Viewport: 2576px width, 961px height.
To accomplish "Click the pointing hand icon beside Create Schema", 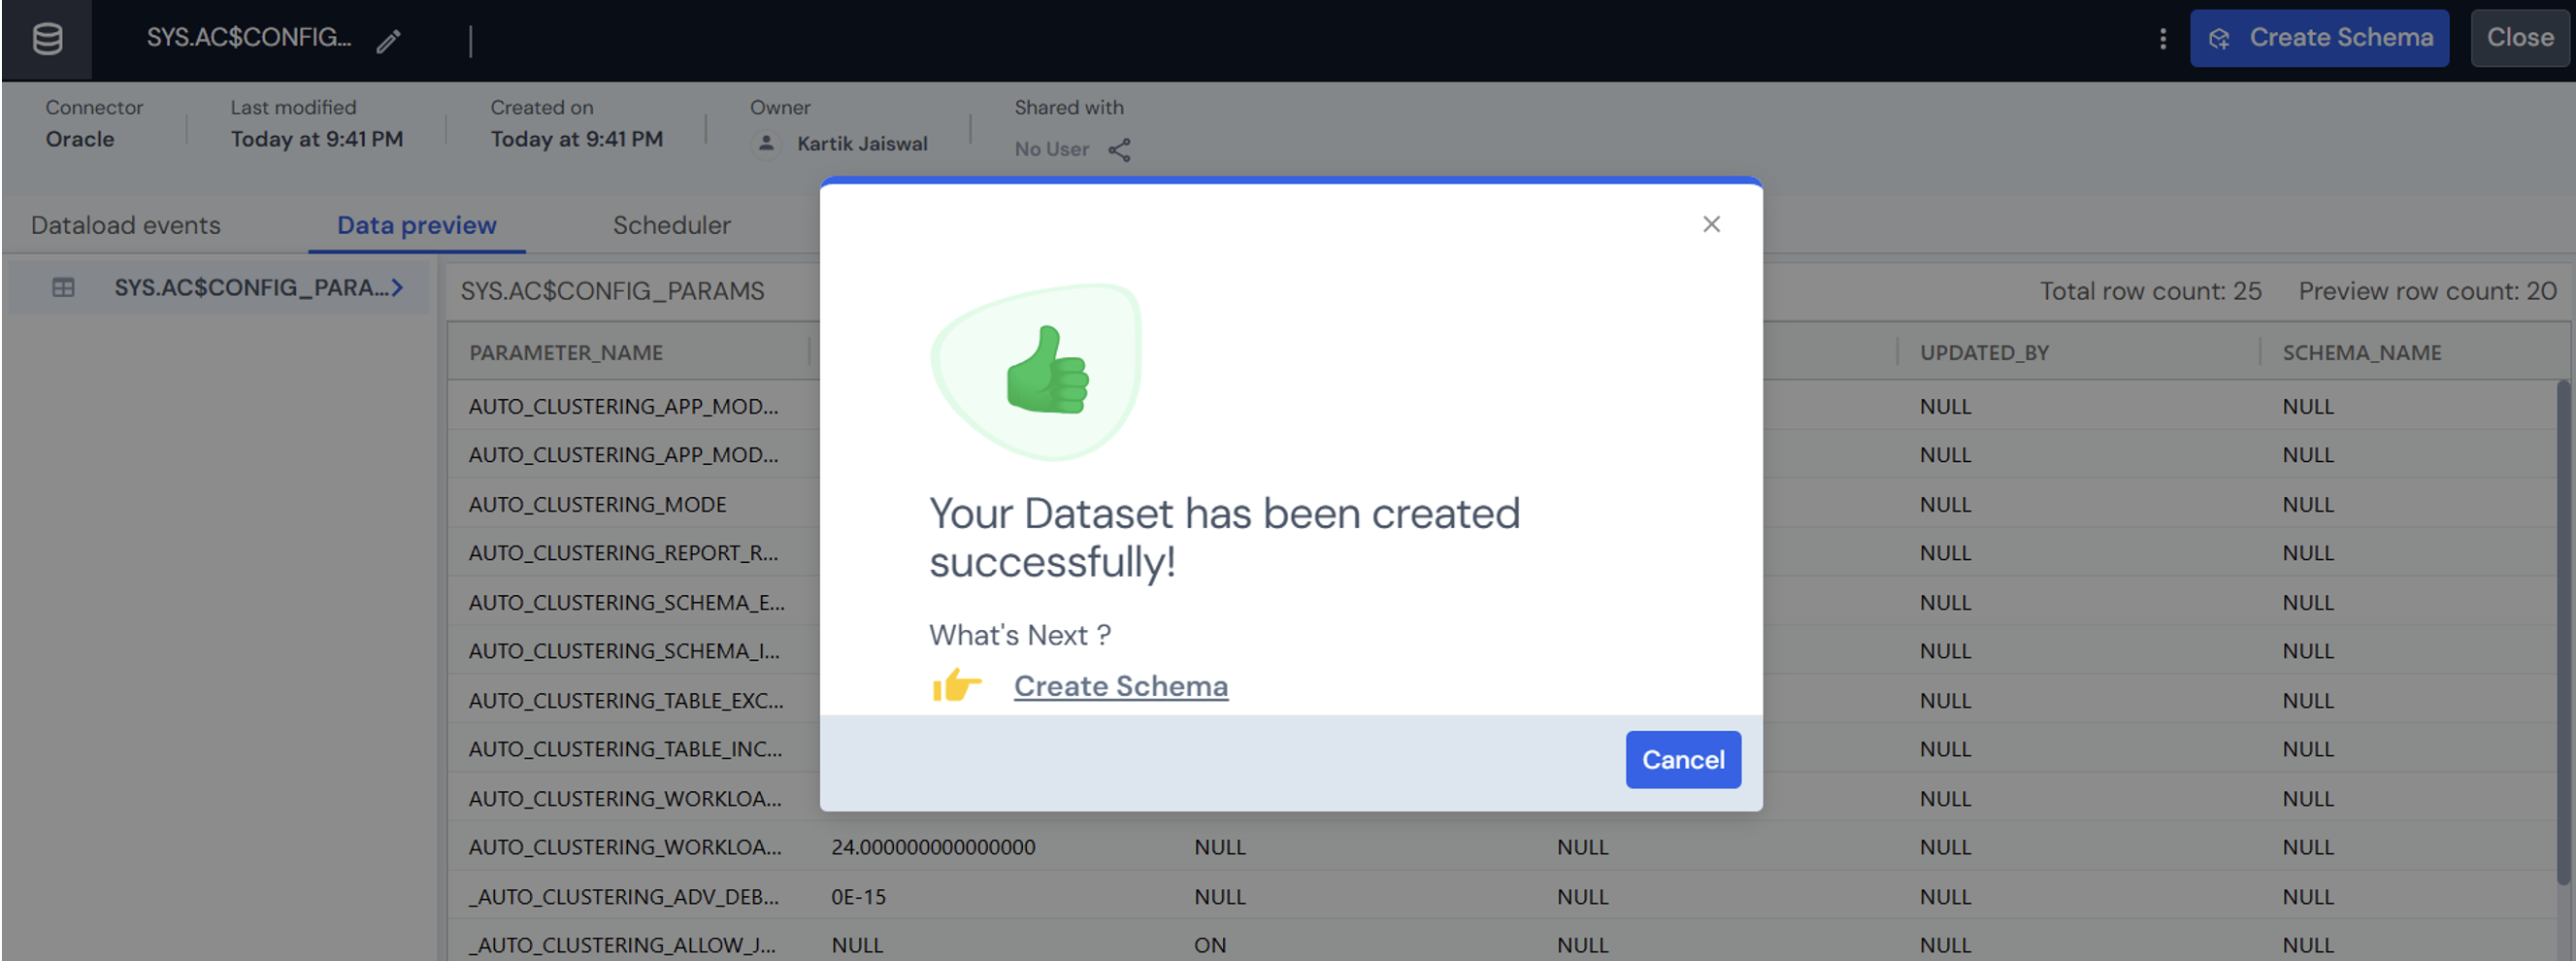I will point(956,686).
